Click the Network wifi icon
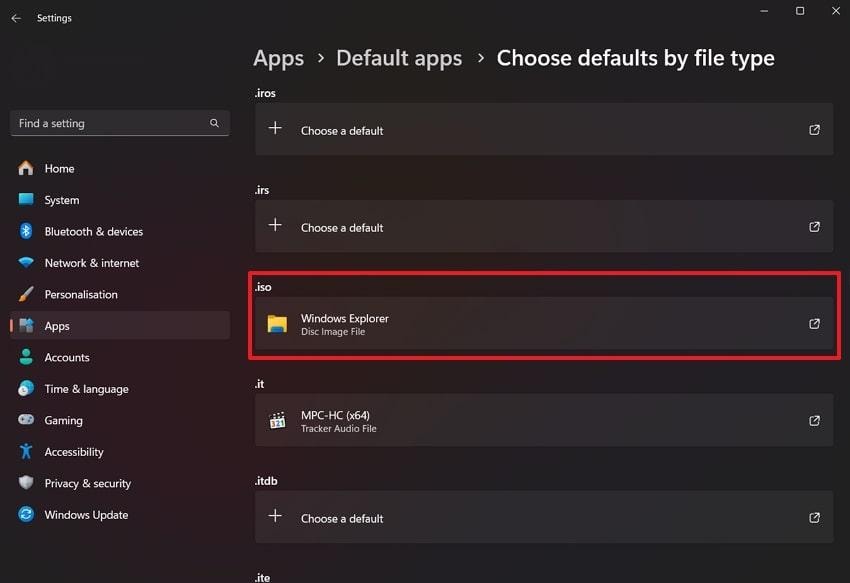The height and width of the screenshot is (583, 850). tap(25, 262)
